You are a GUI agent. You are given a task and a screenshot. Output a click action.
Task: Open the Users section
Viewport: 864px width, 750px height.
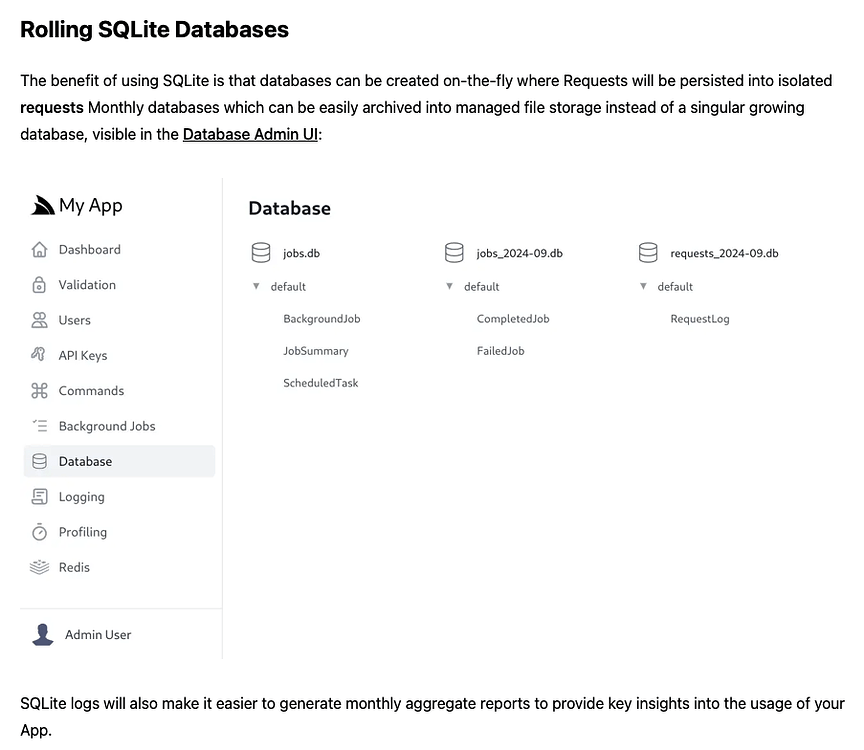41,320
